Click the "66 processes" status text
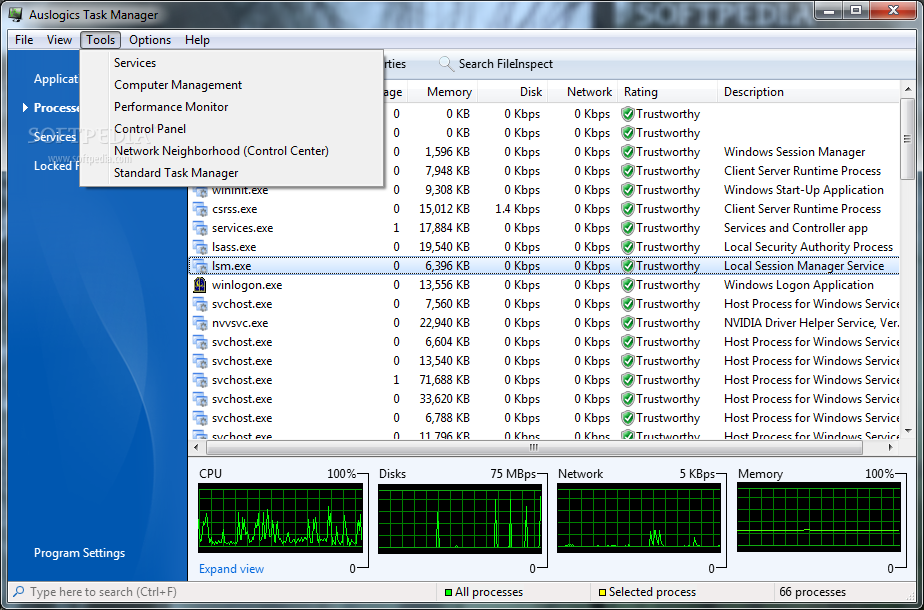 point(812,592)
